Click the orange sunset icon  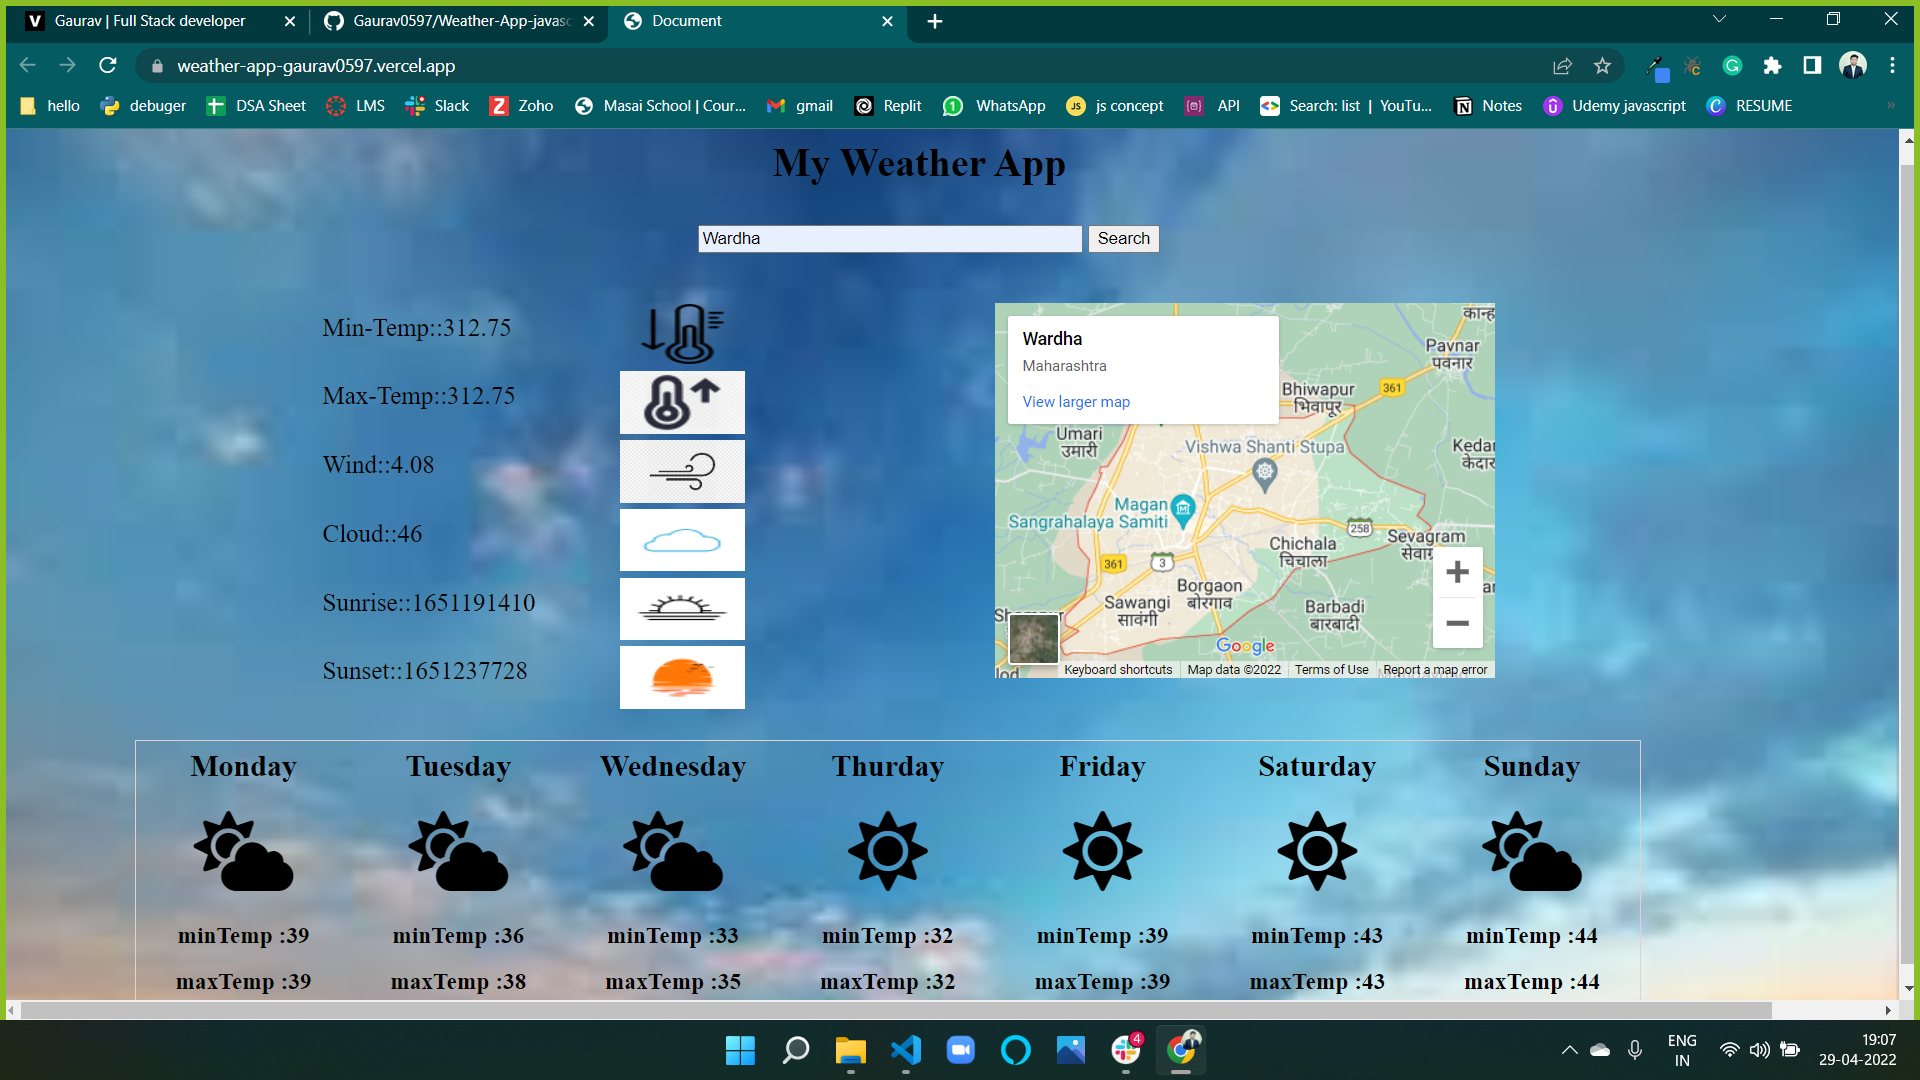681,677
